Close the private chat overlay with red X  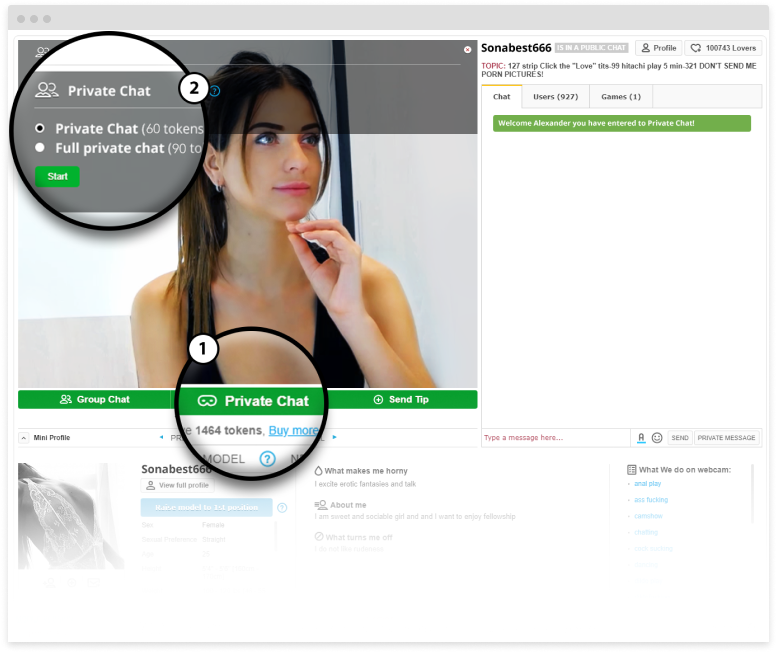[467, 49]
